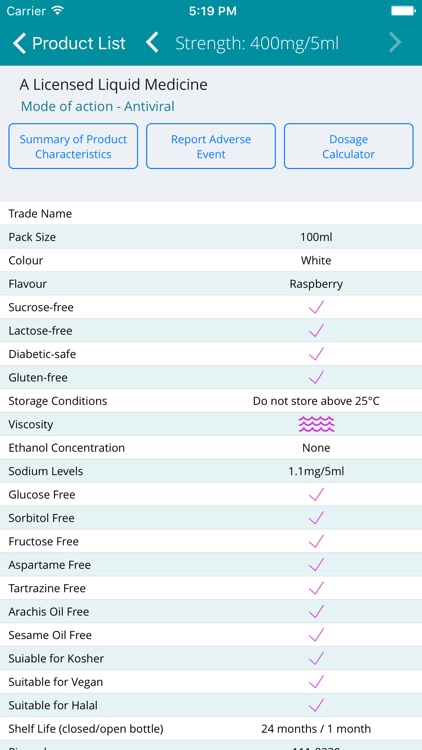Select the Shelf Life row
This screenshot has height=750, width=422.
(x=211, y=729)
